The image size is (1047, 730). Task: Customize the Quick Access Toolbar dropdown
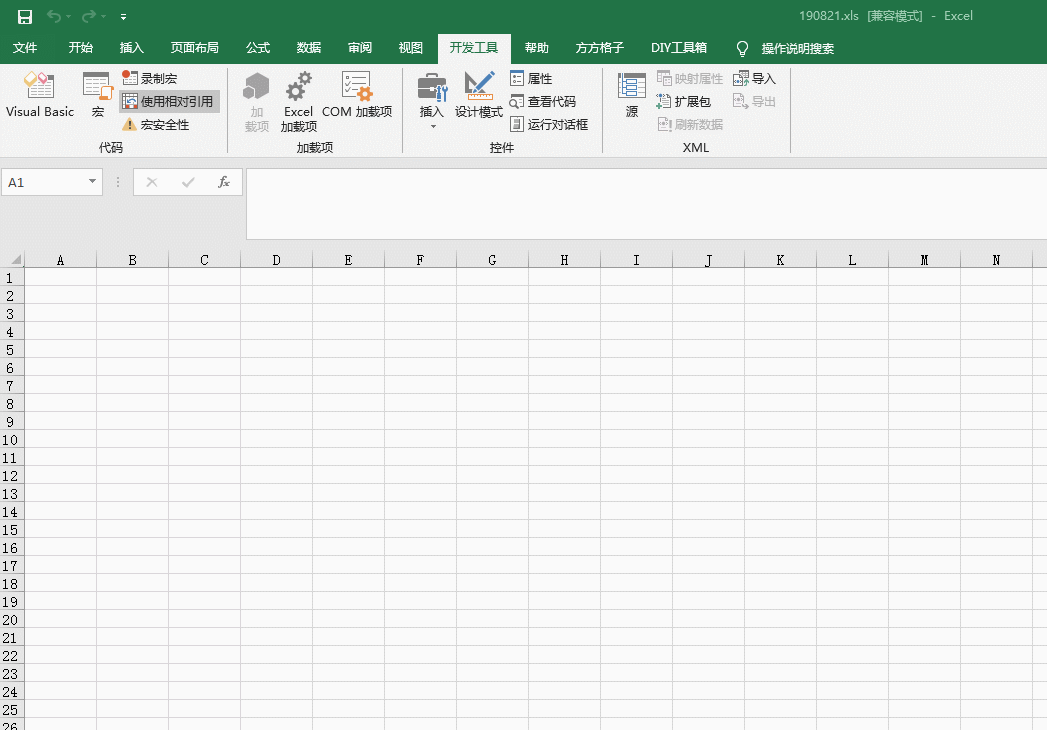[124, 17]
